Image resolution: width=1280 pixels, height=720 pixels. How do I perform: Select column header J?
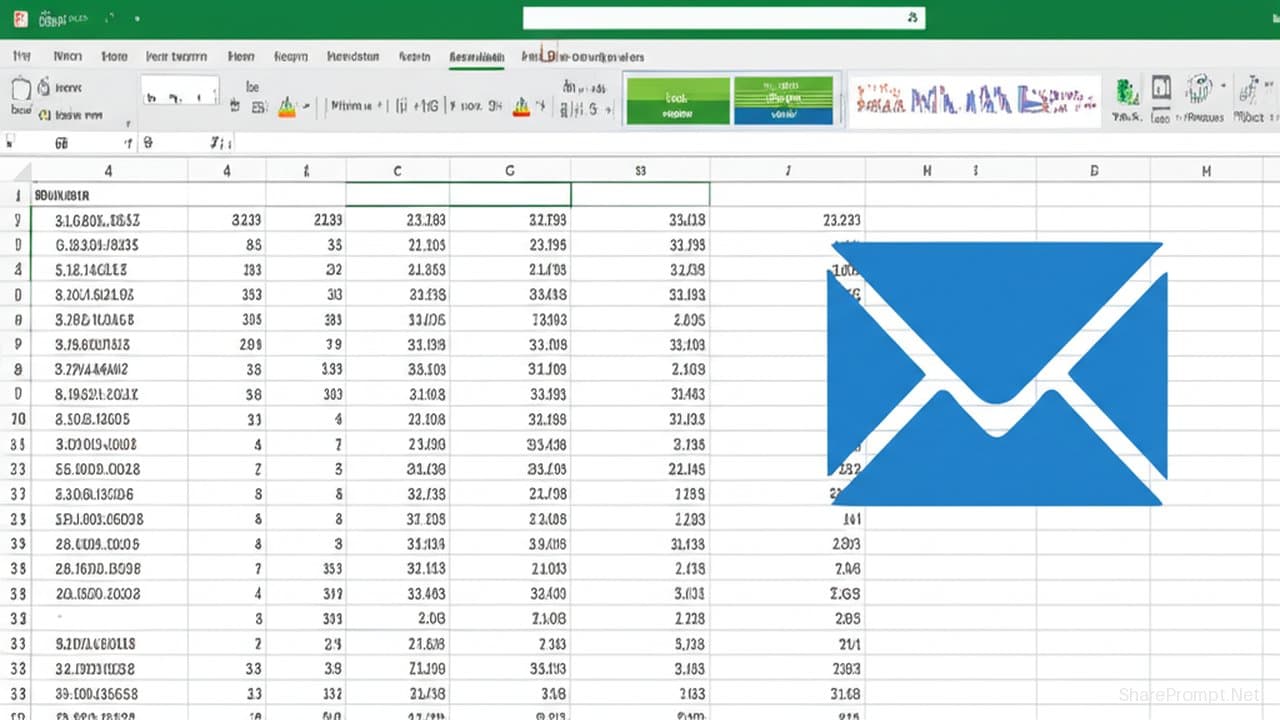(788, 171)
